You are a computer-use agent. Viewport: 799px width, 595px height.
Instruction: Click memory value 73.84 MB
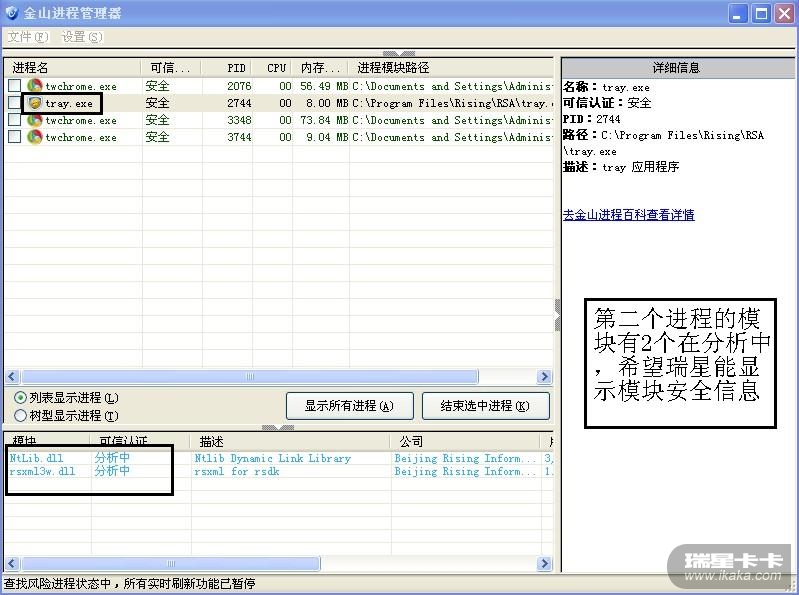tap(324, 120)
